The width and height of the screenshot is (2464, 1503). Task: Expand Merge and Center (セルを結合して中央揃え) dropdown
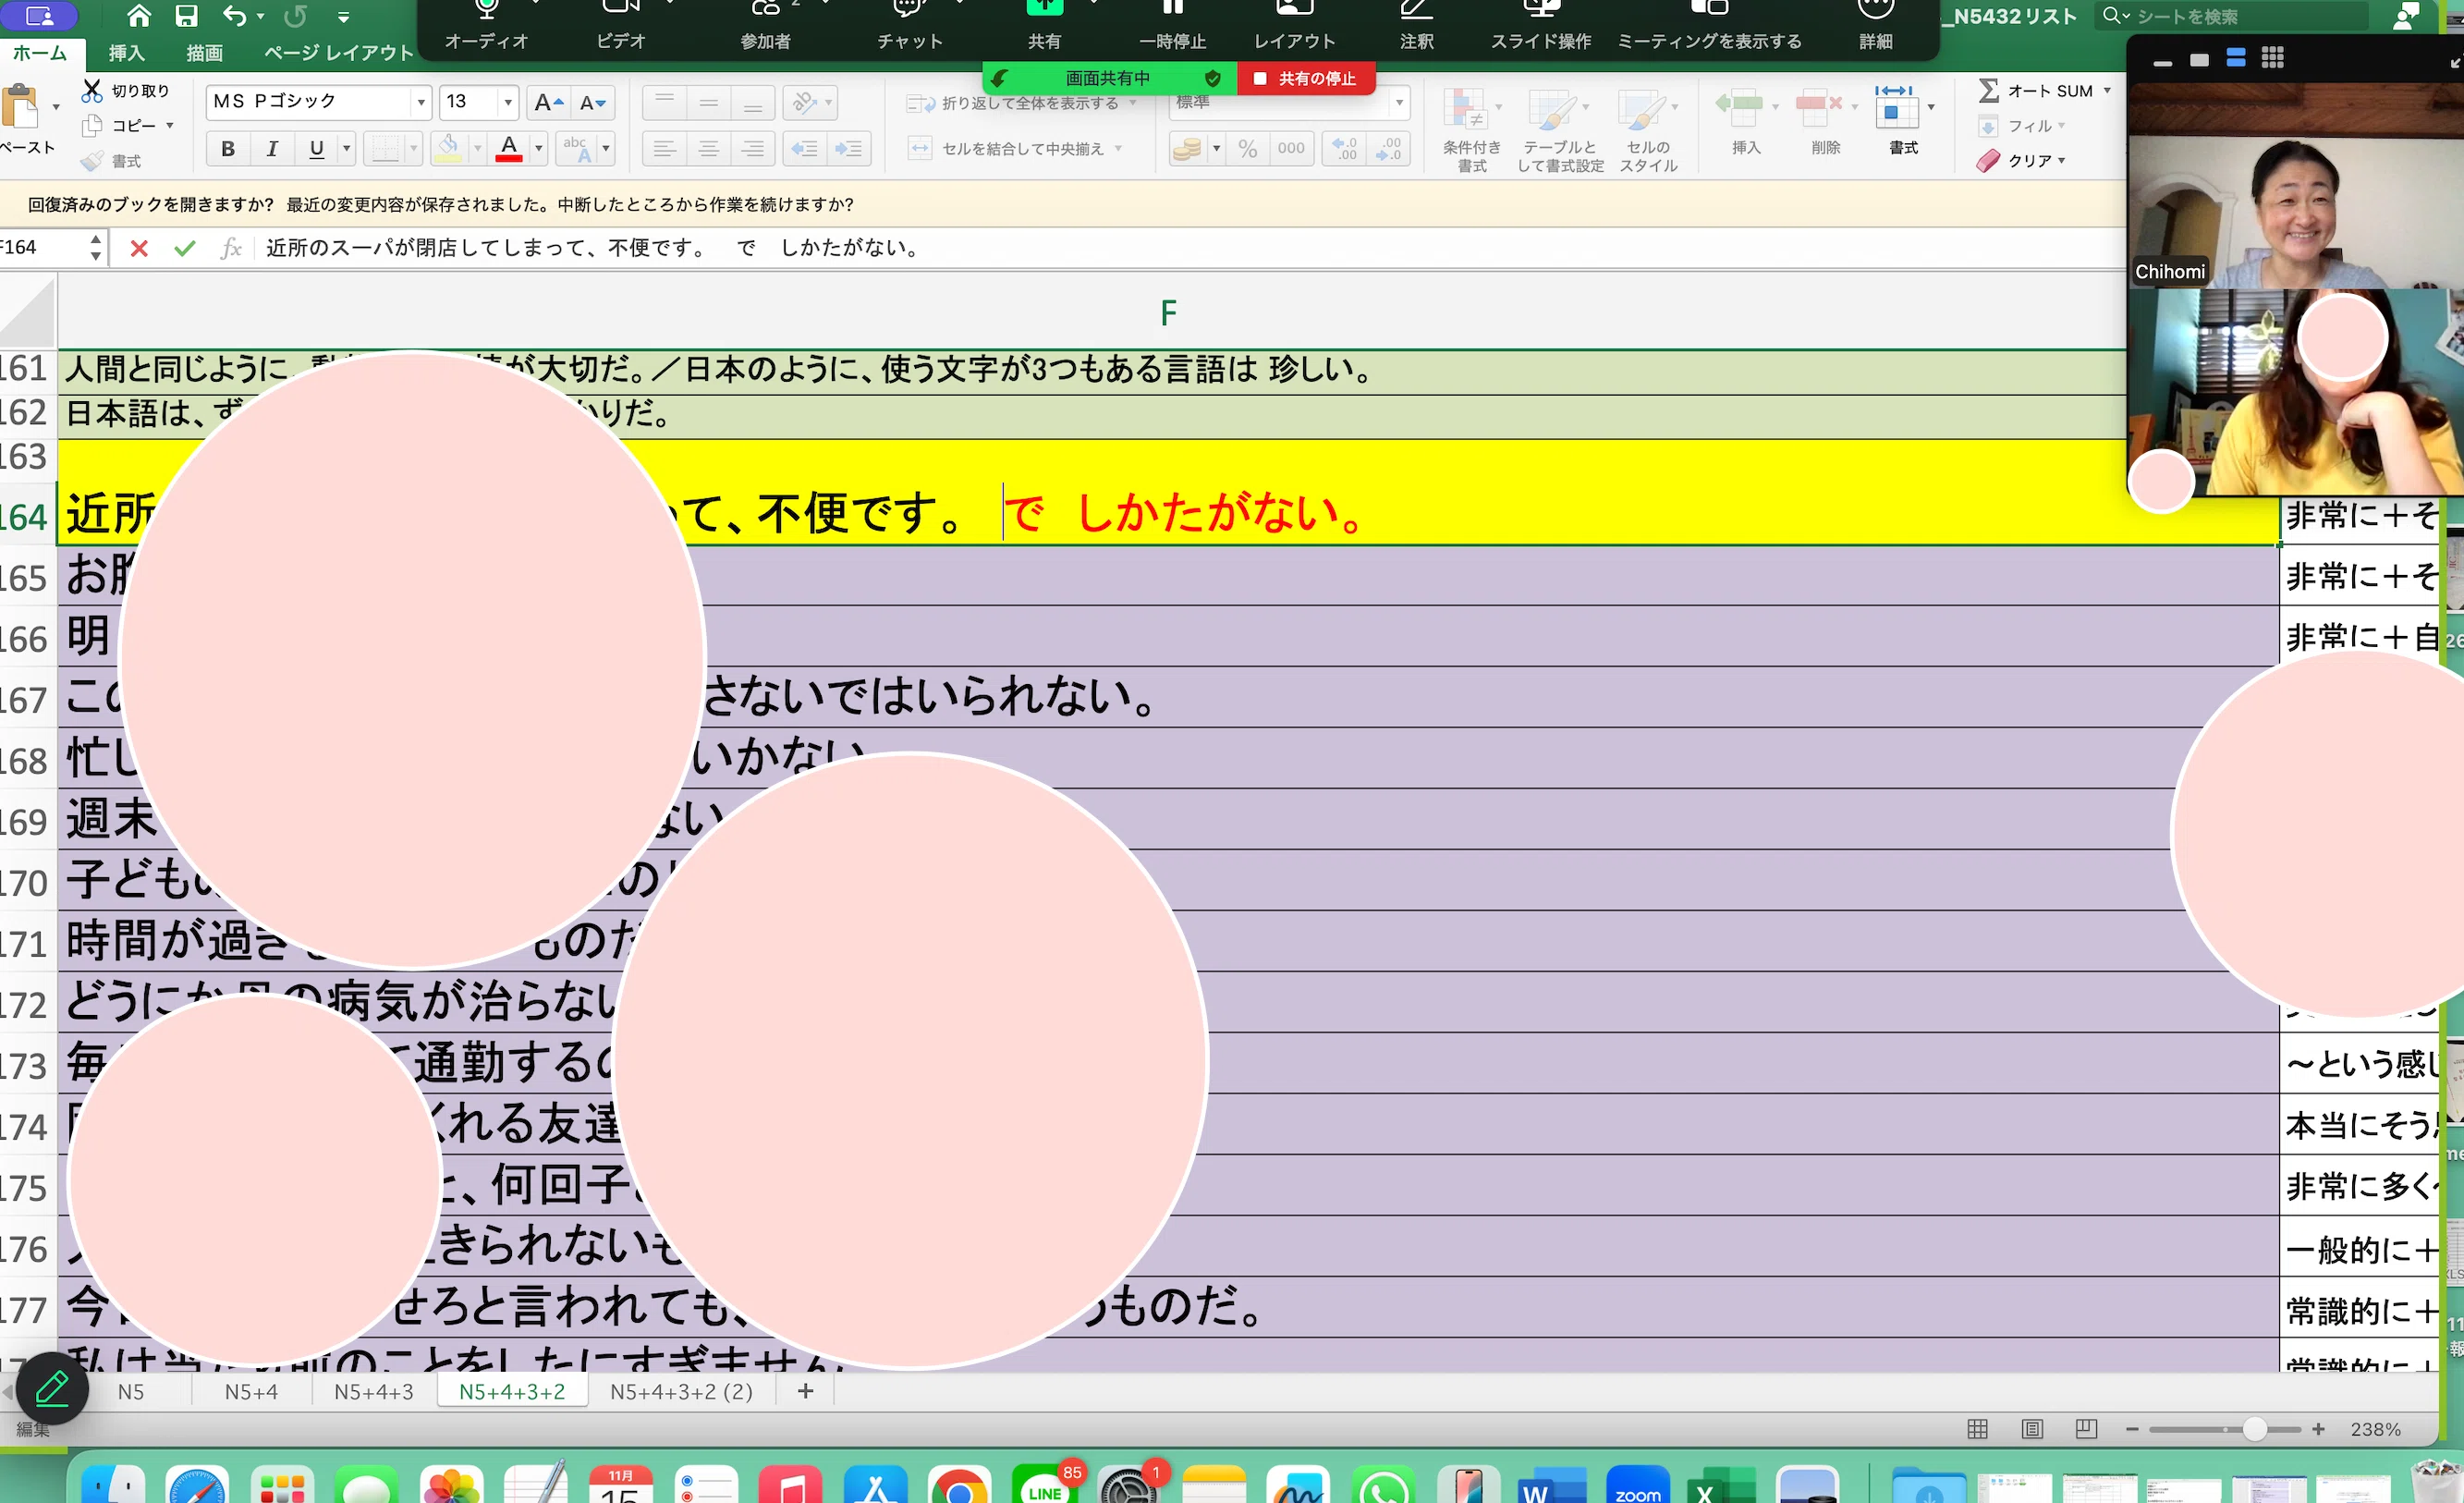pos(1118,149)
